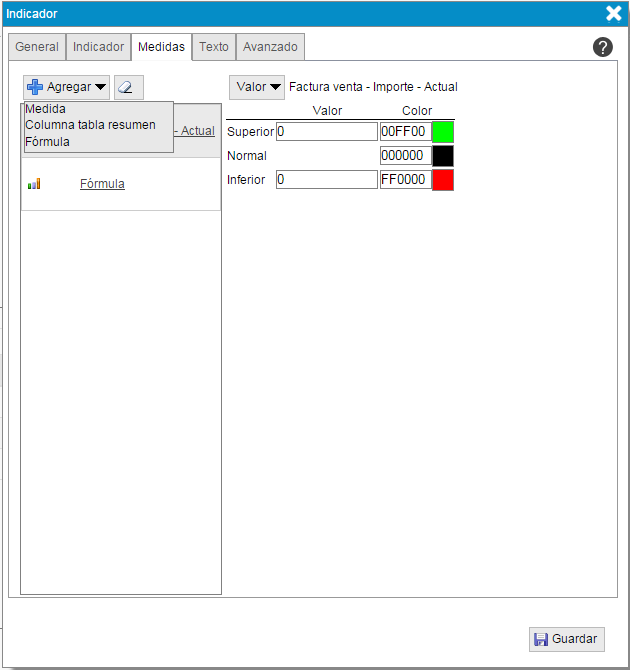This screenshot has width=630, height=670.
Task: Pick Fórmula in the dropdown menu
Action: tap(48, 142)
